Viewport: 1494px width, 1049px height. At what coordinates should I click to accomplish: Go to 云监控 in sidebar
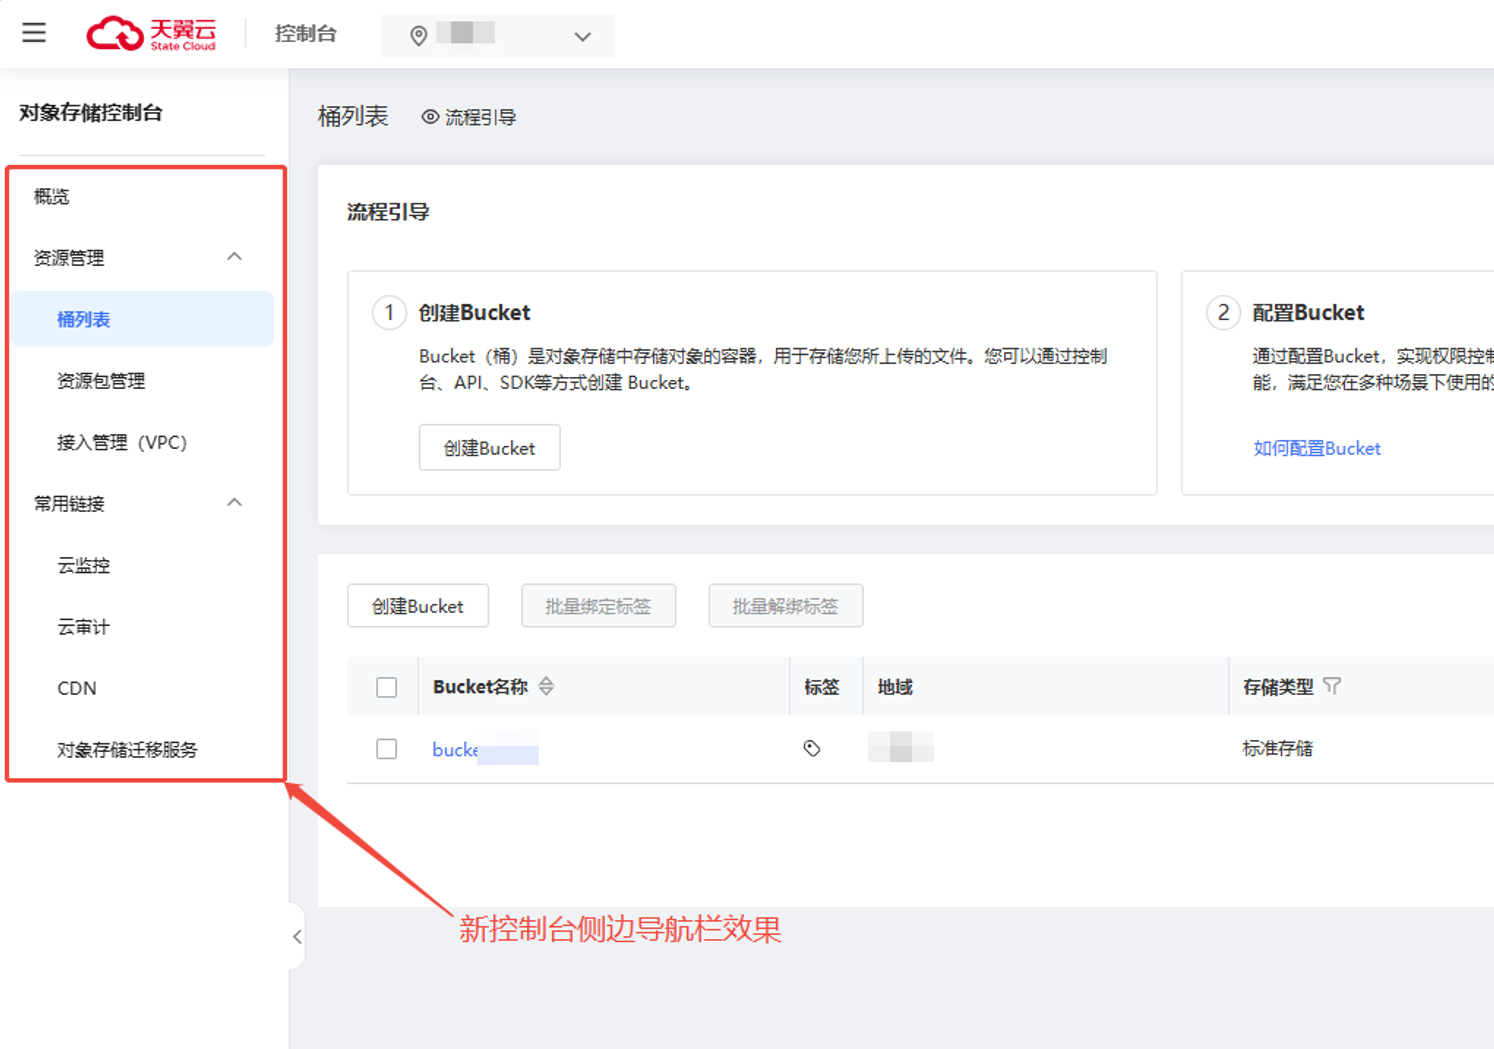point(84,566)
